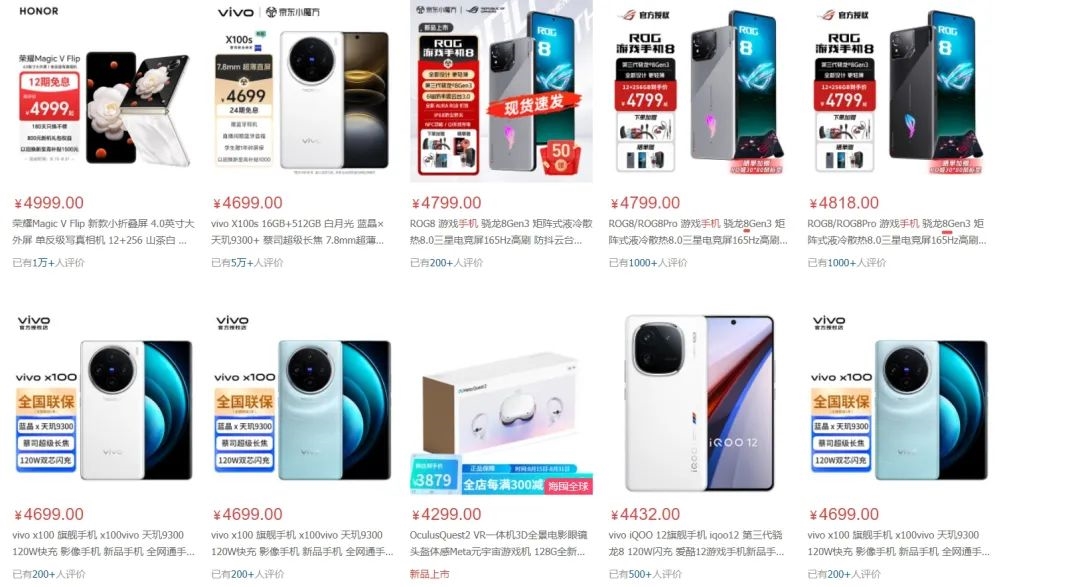The image size is (1080, 587).
Task: Open the Oculus Quest 2 VR headset image
Action: [x=501, y=403]
